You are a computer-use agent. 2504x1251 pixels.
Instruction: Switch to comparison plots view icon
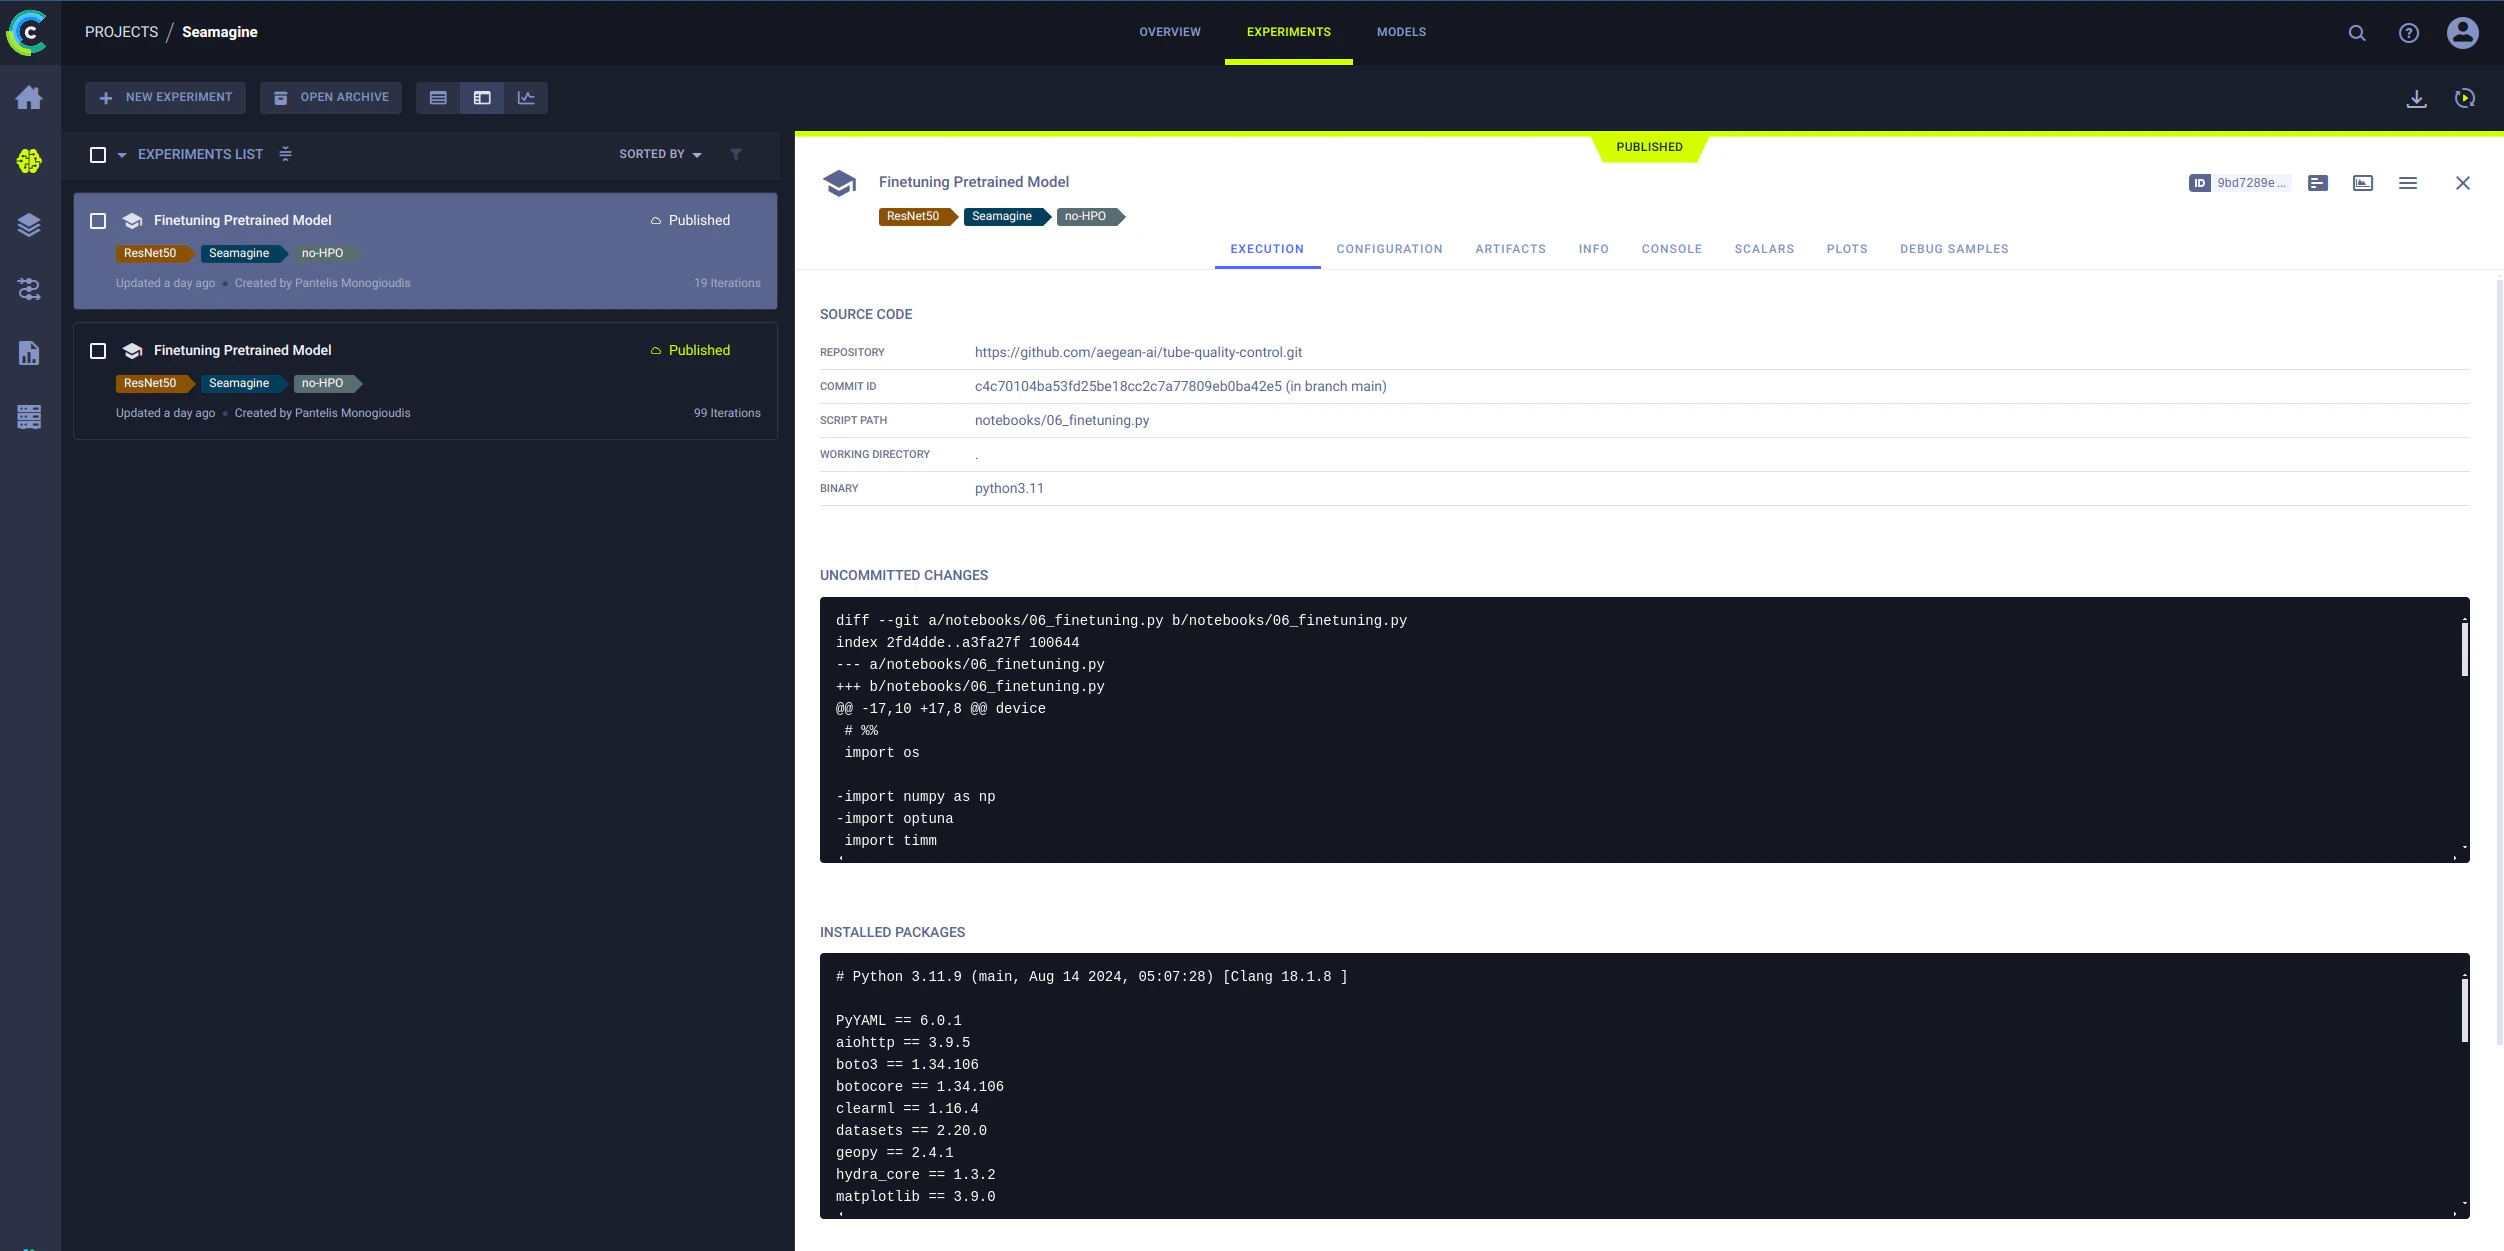(x=526, y=97)
